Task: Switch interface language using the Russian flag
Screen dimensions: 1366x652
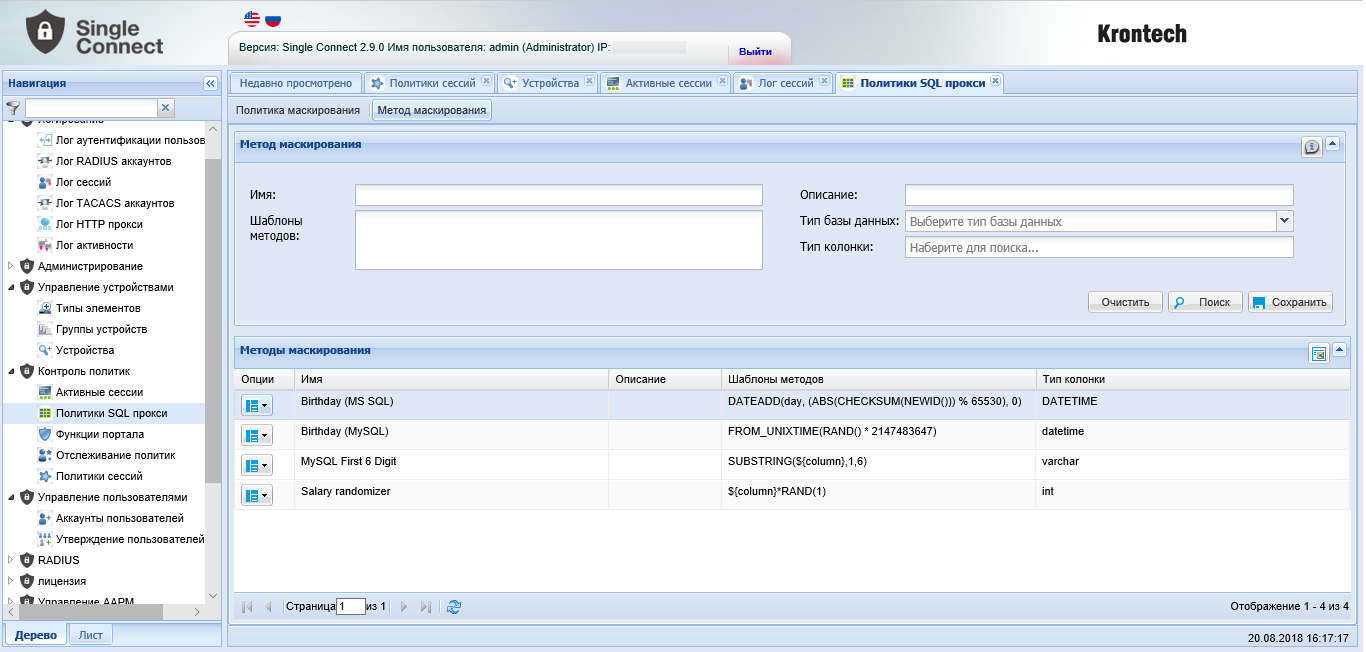Action: (x=272, y=19)
